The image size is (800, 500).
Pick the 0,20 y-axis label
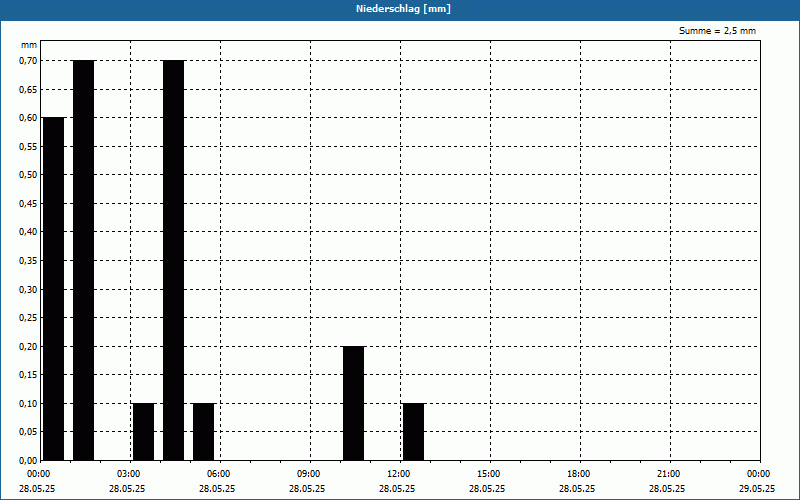click(28, 346)
